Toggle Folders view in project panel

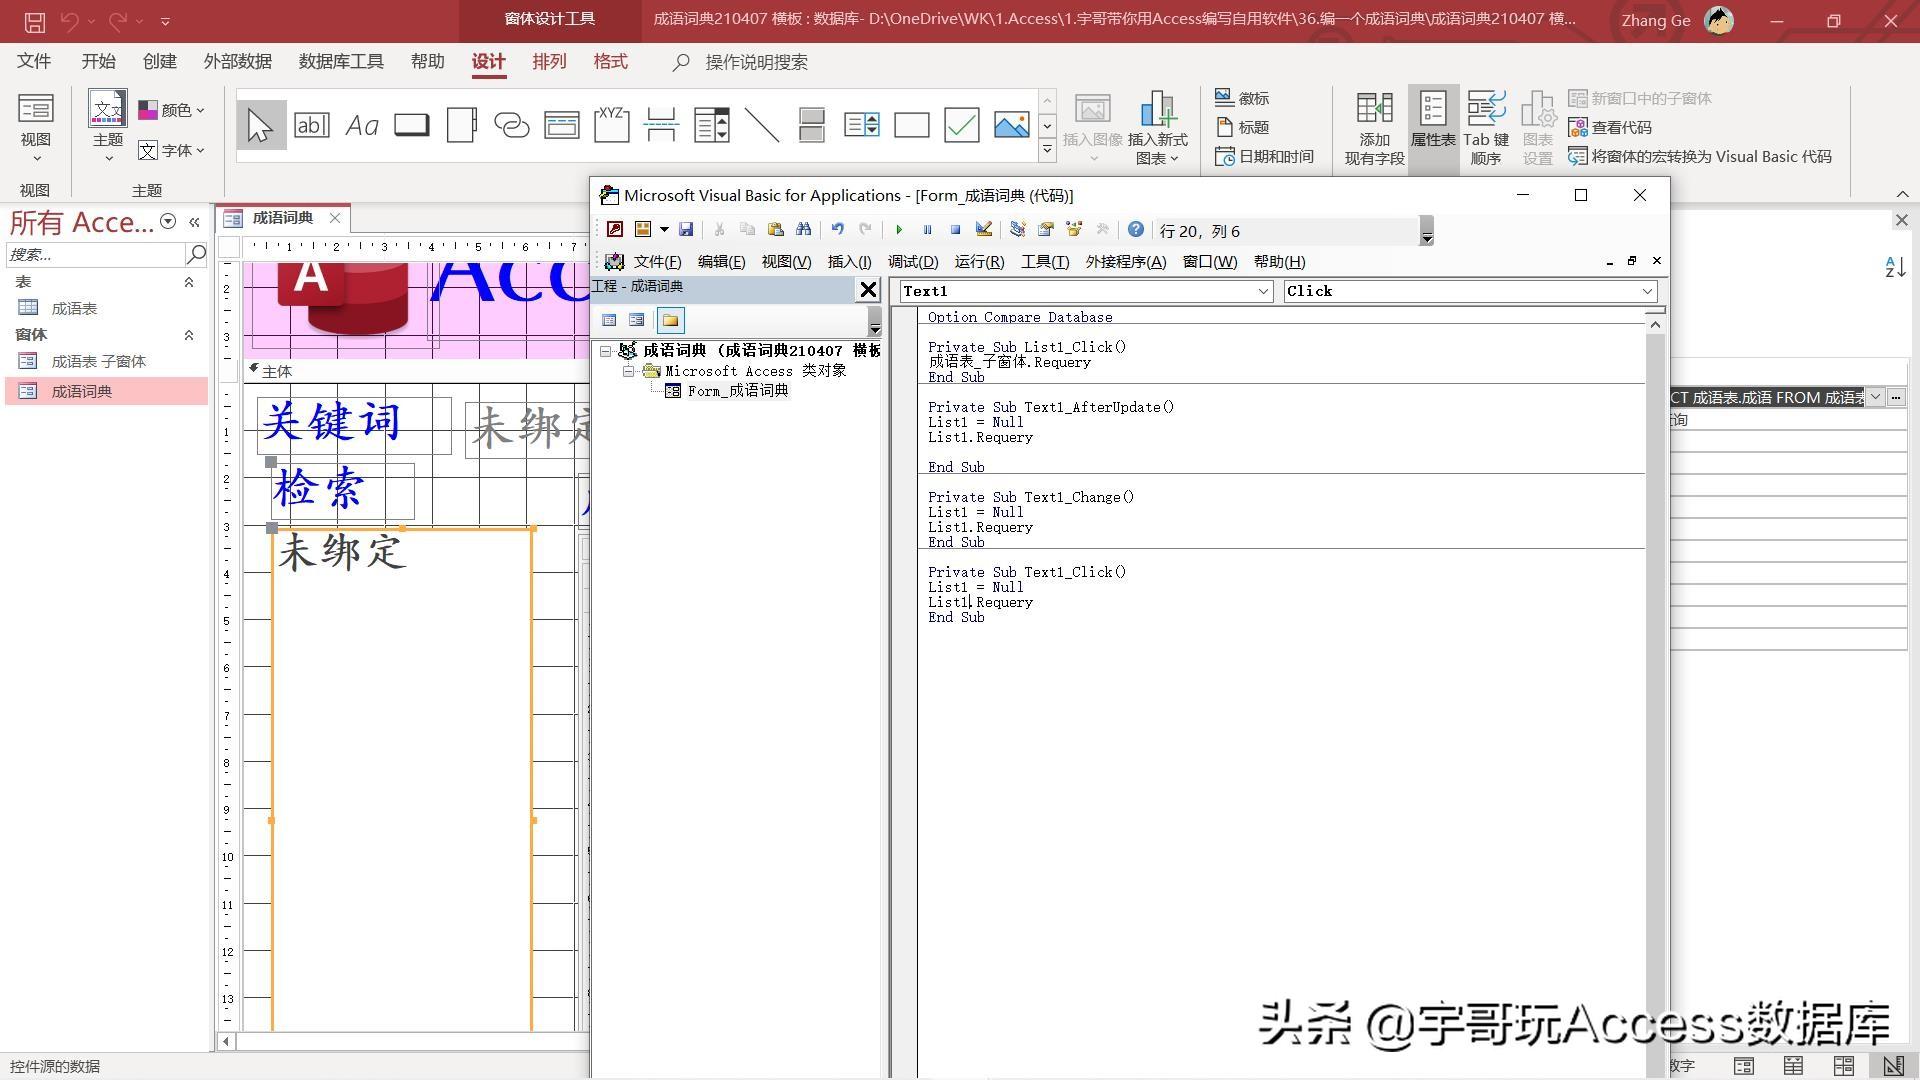670,320
